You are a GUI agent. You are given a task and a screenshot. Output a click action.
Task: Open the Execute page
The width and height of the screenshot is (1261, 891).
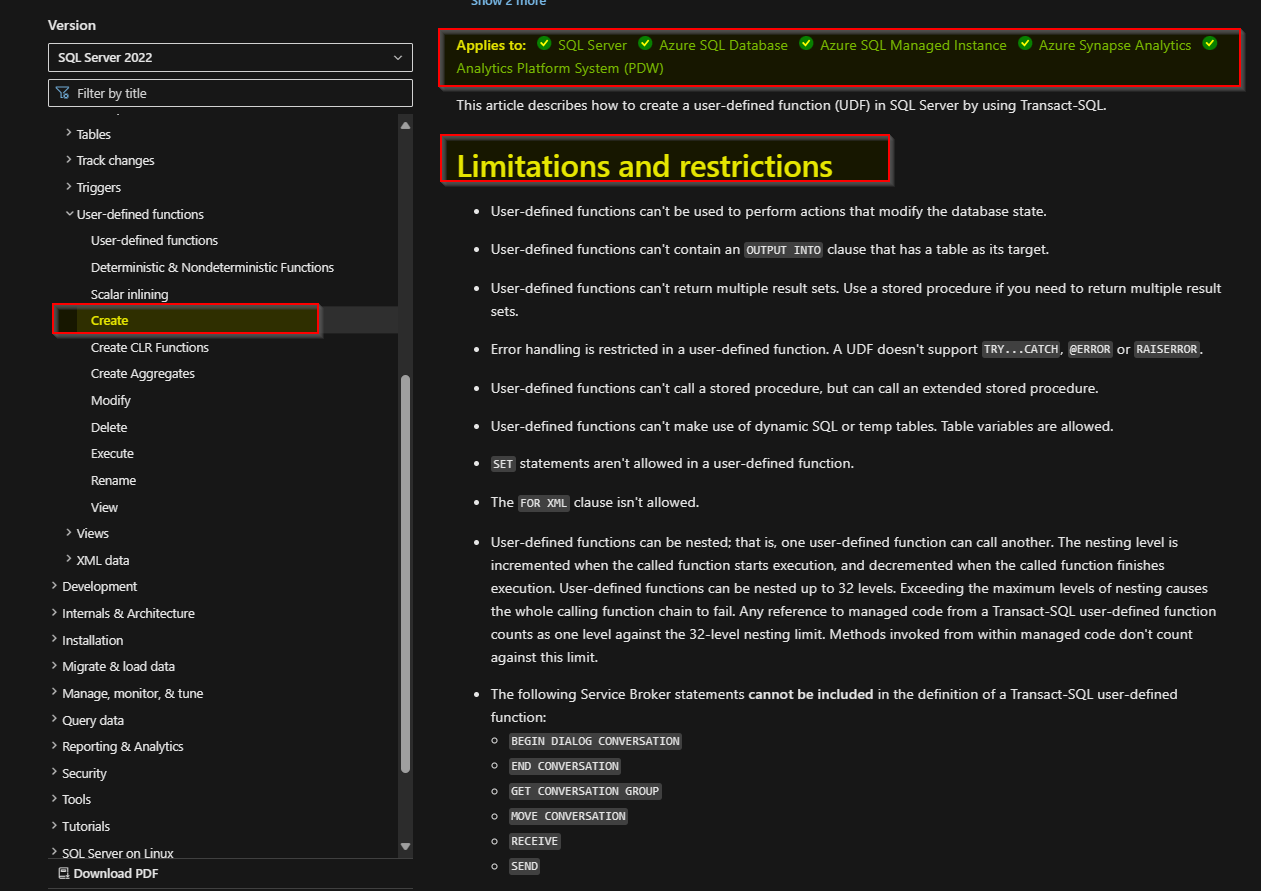[112, 453]
